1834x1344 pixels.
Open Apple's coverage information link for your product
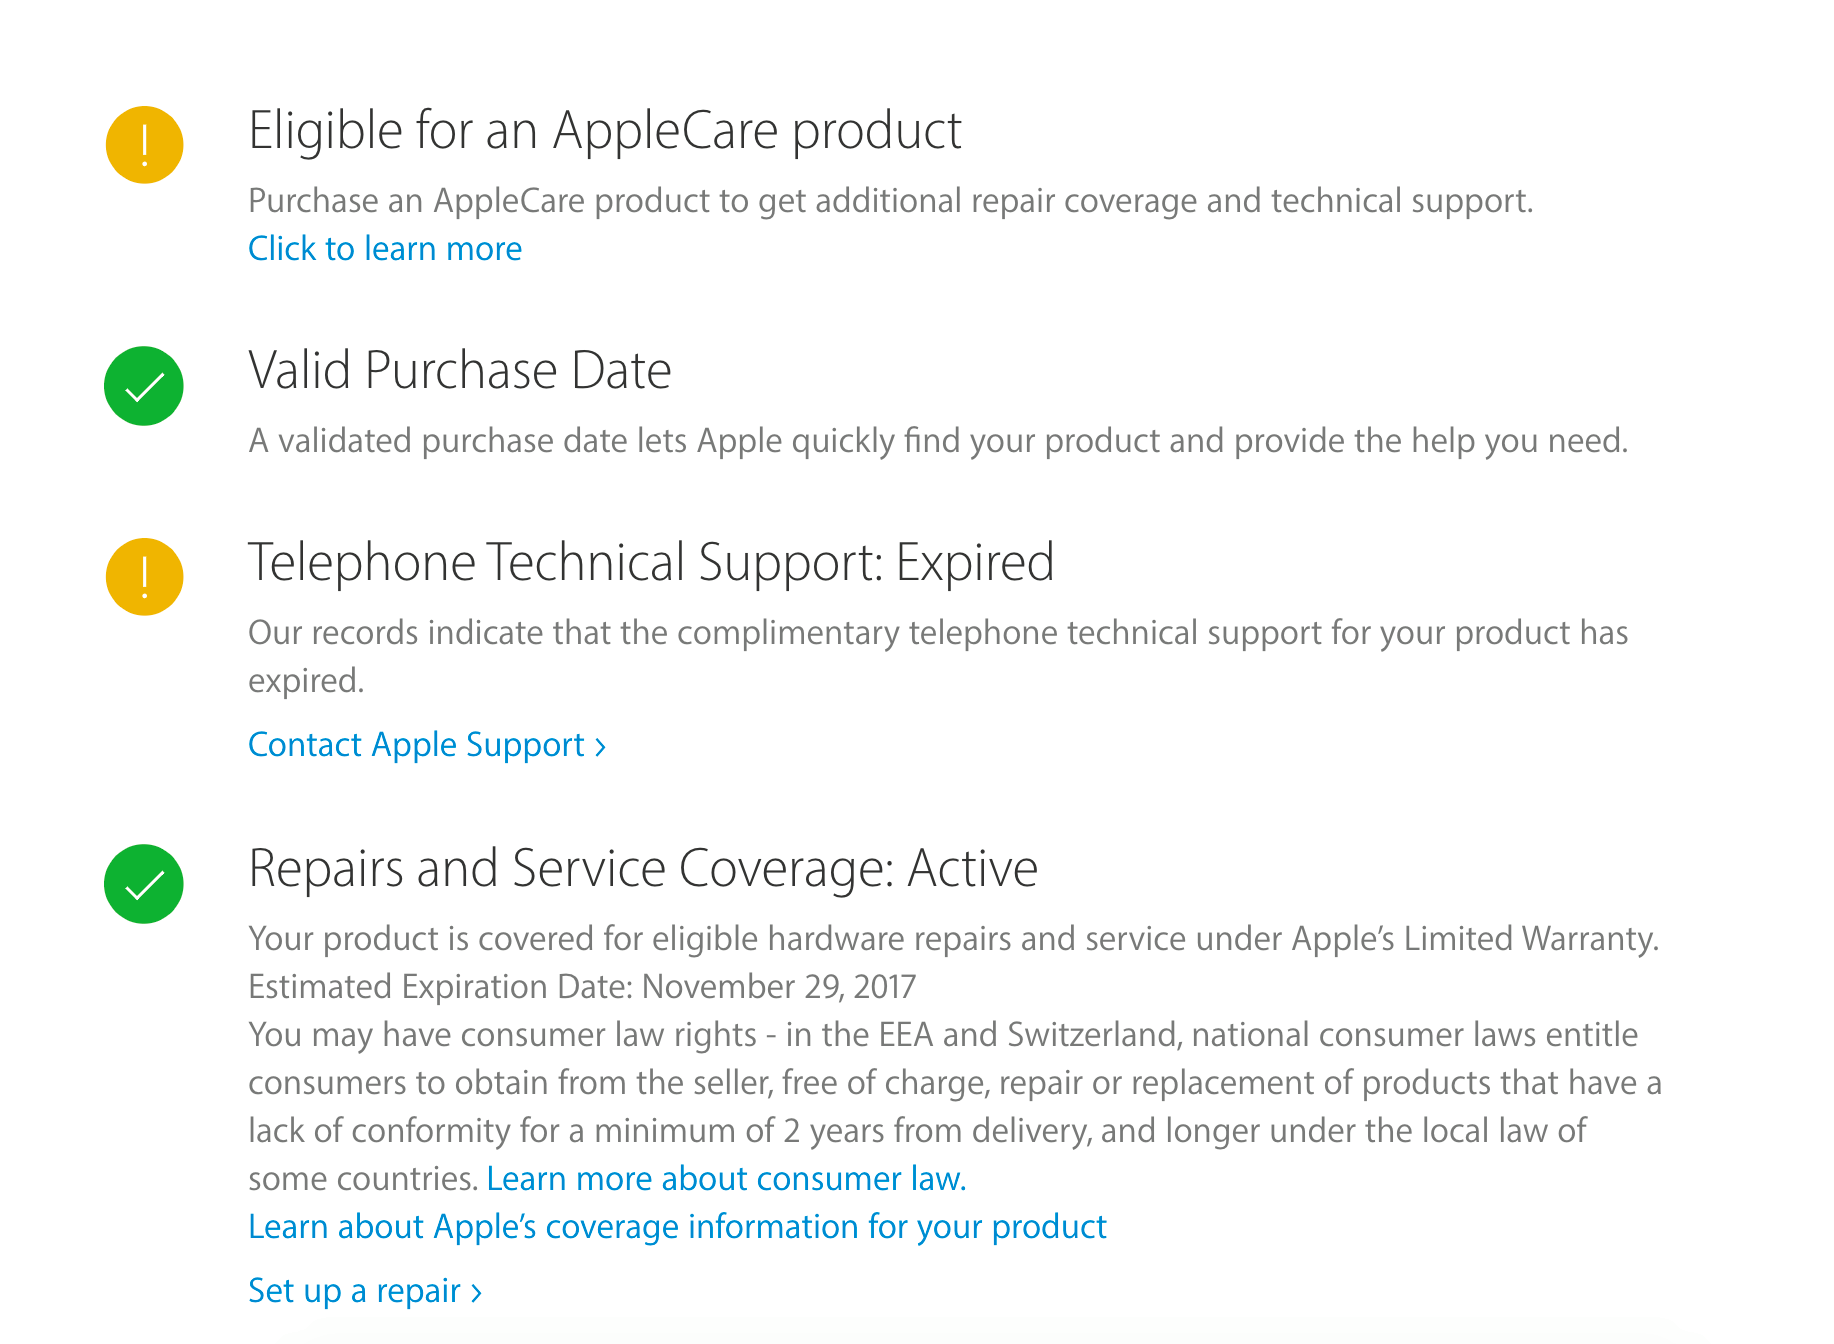[677, 1227]
